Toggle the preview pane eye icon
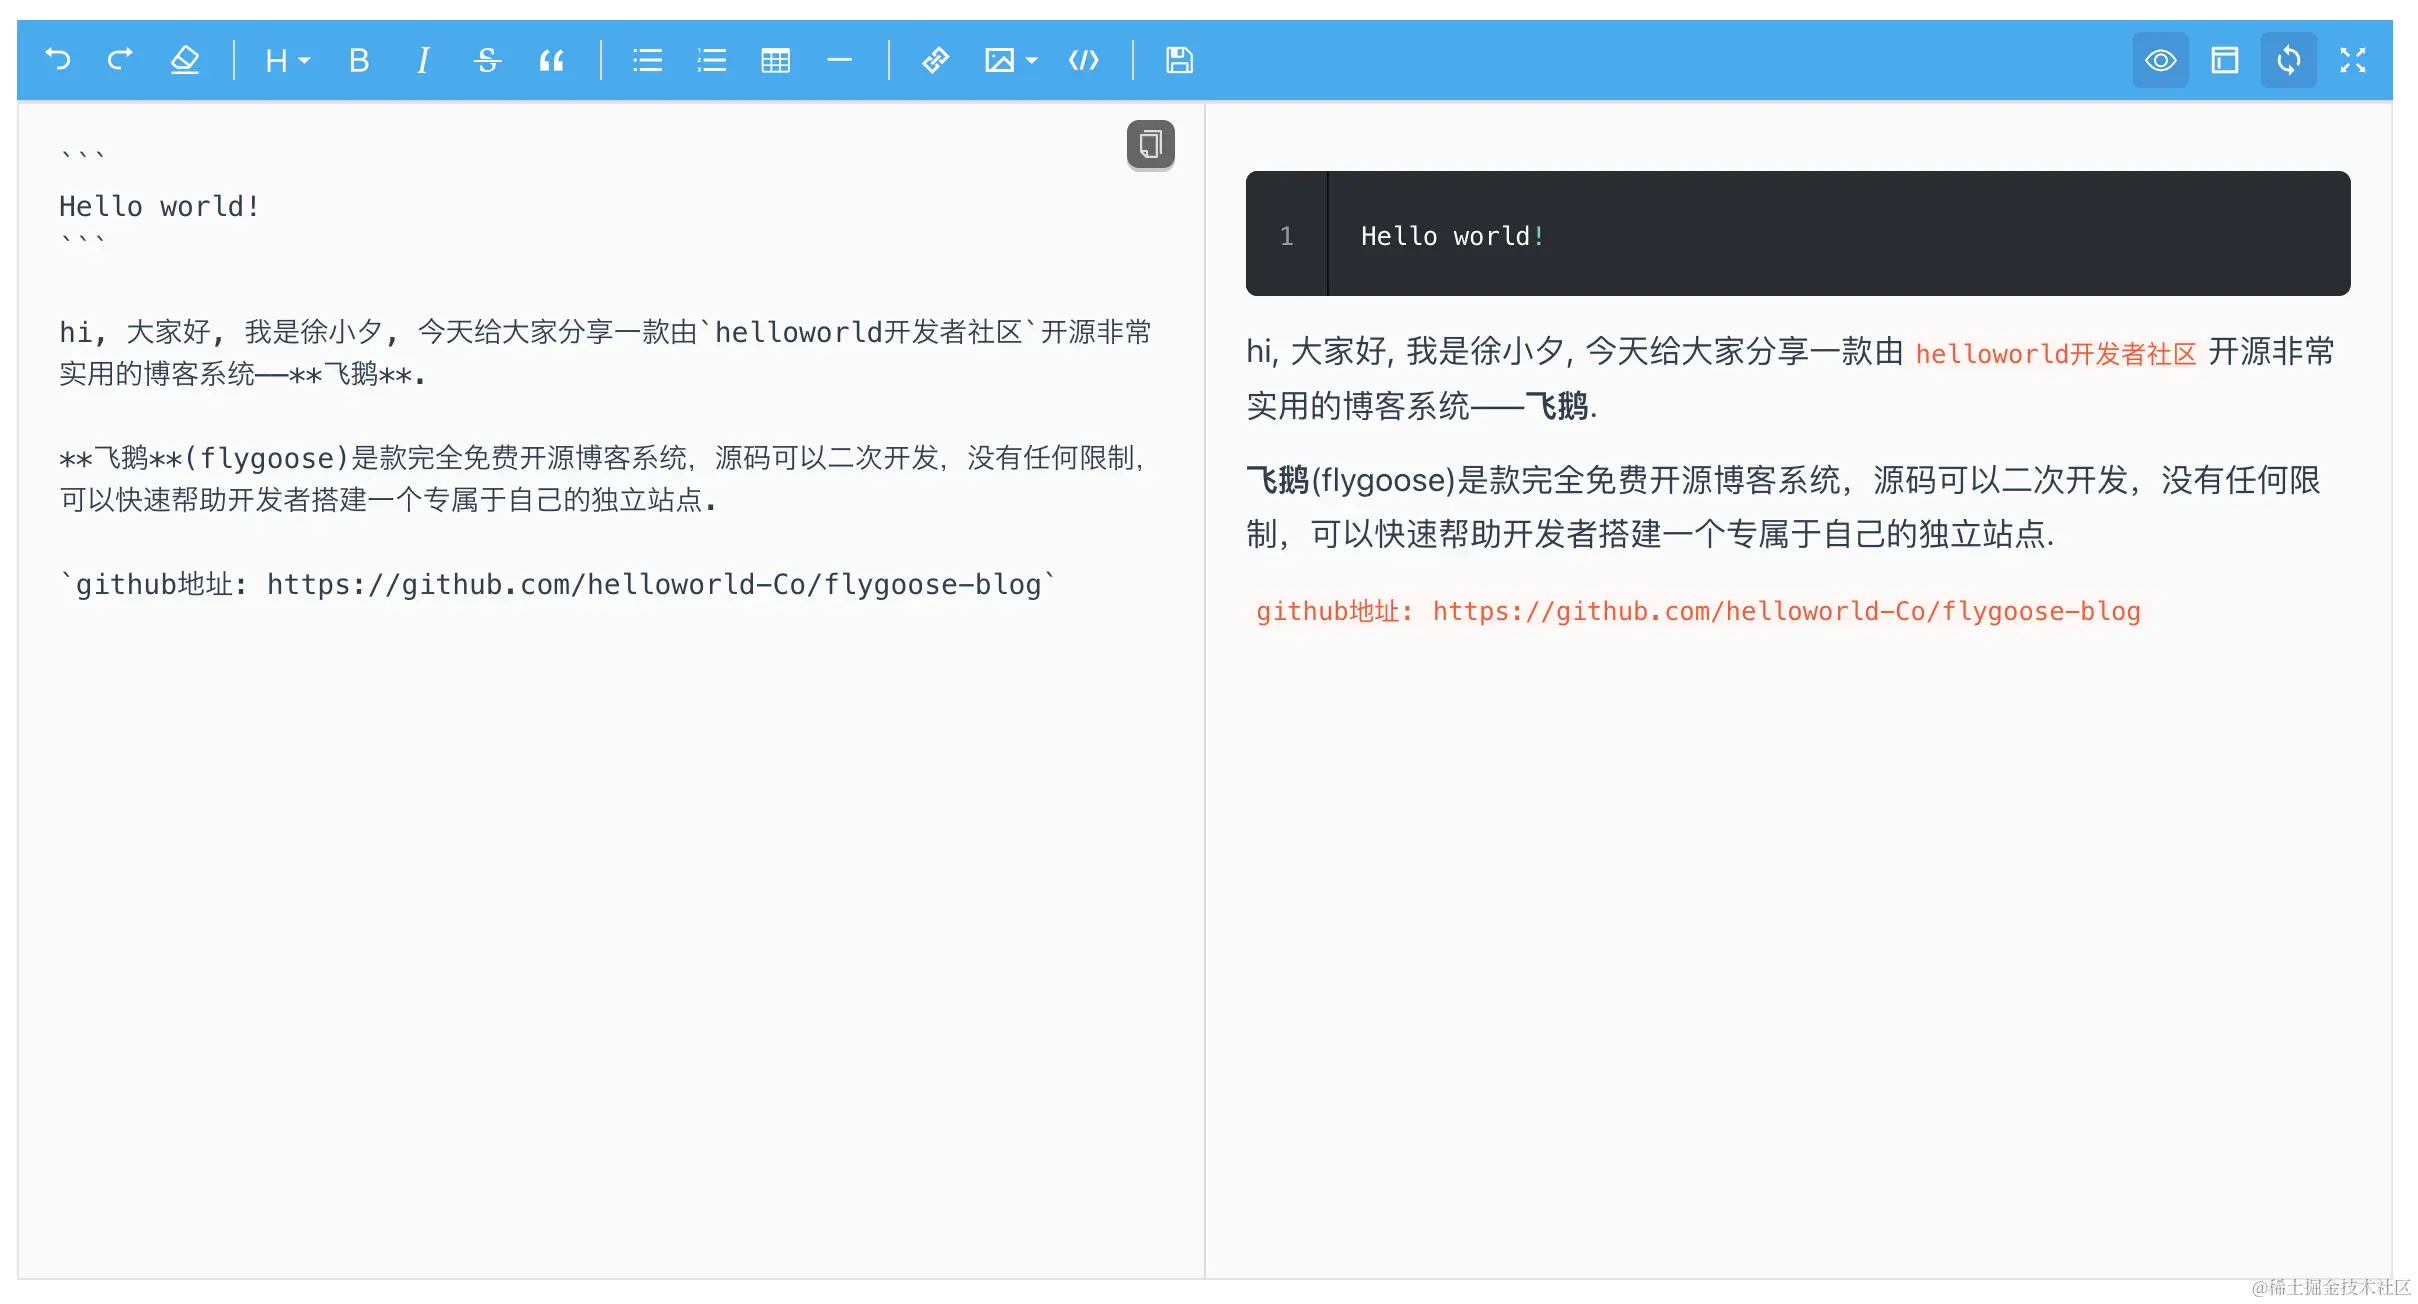 click(2160, 60)
